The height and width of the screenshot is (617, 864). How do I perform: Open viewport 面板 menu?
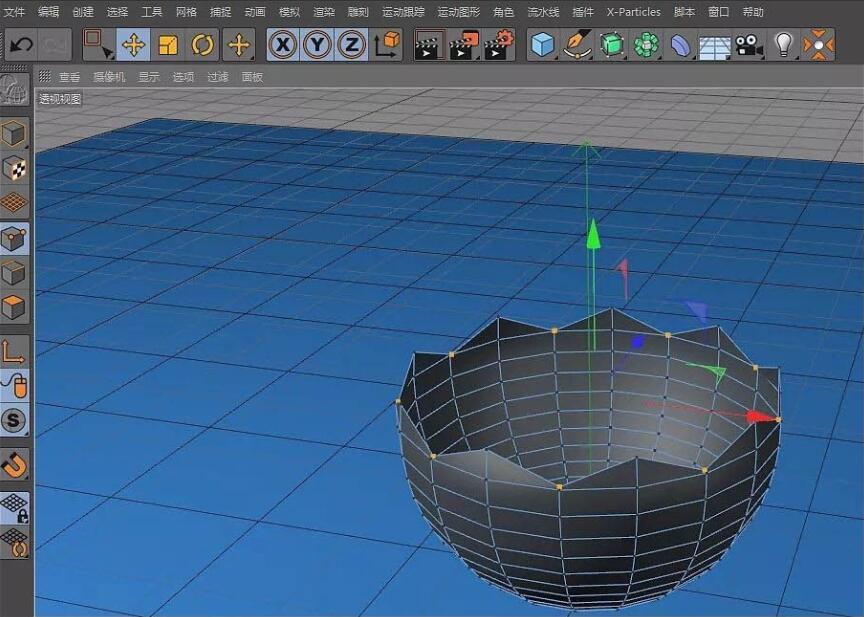[252, 77]
